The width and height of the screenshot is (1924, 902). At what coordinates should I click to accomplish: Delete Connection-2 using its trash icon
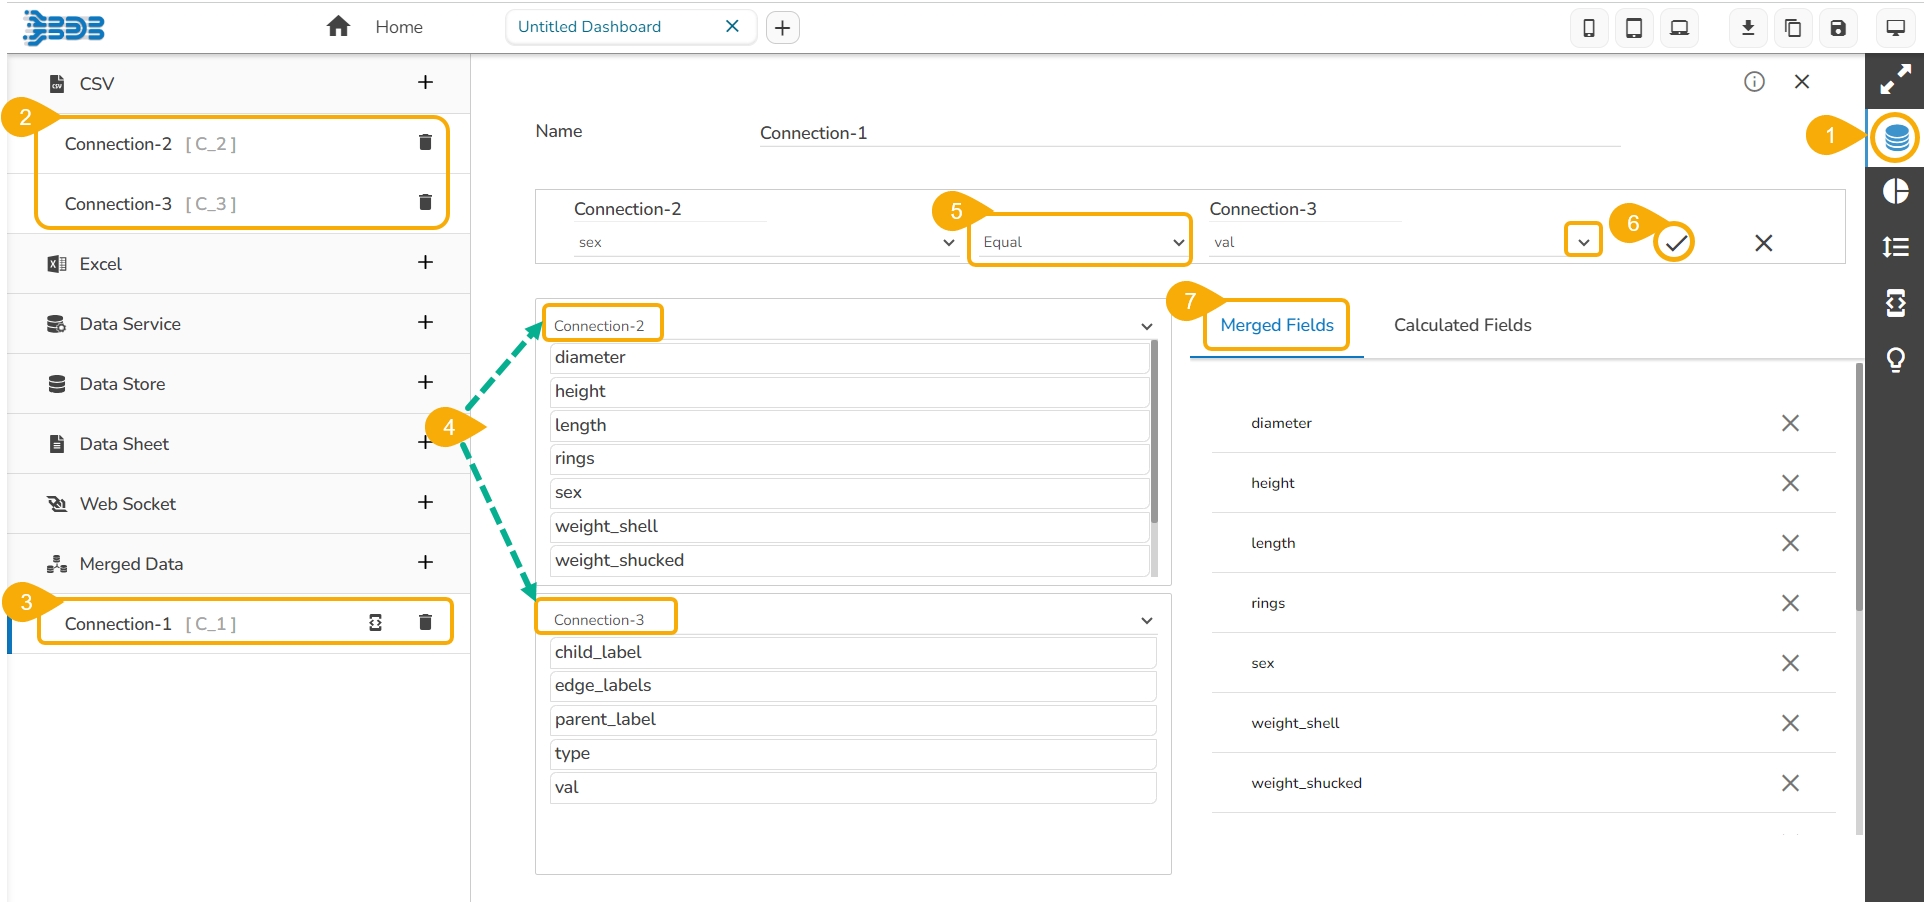click(x=425, y=143)
